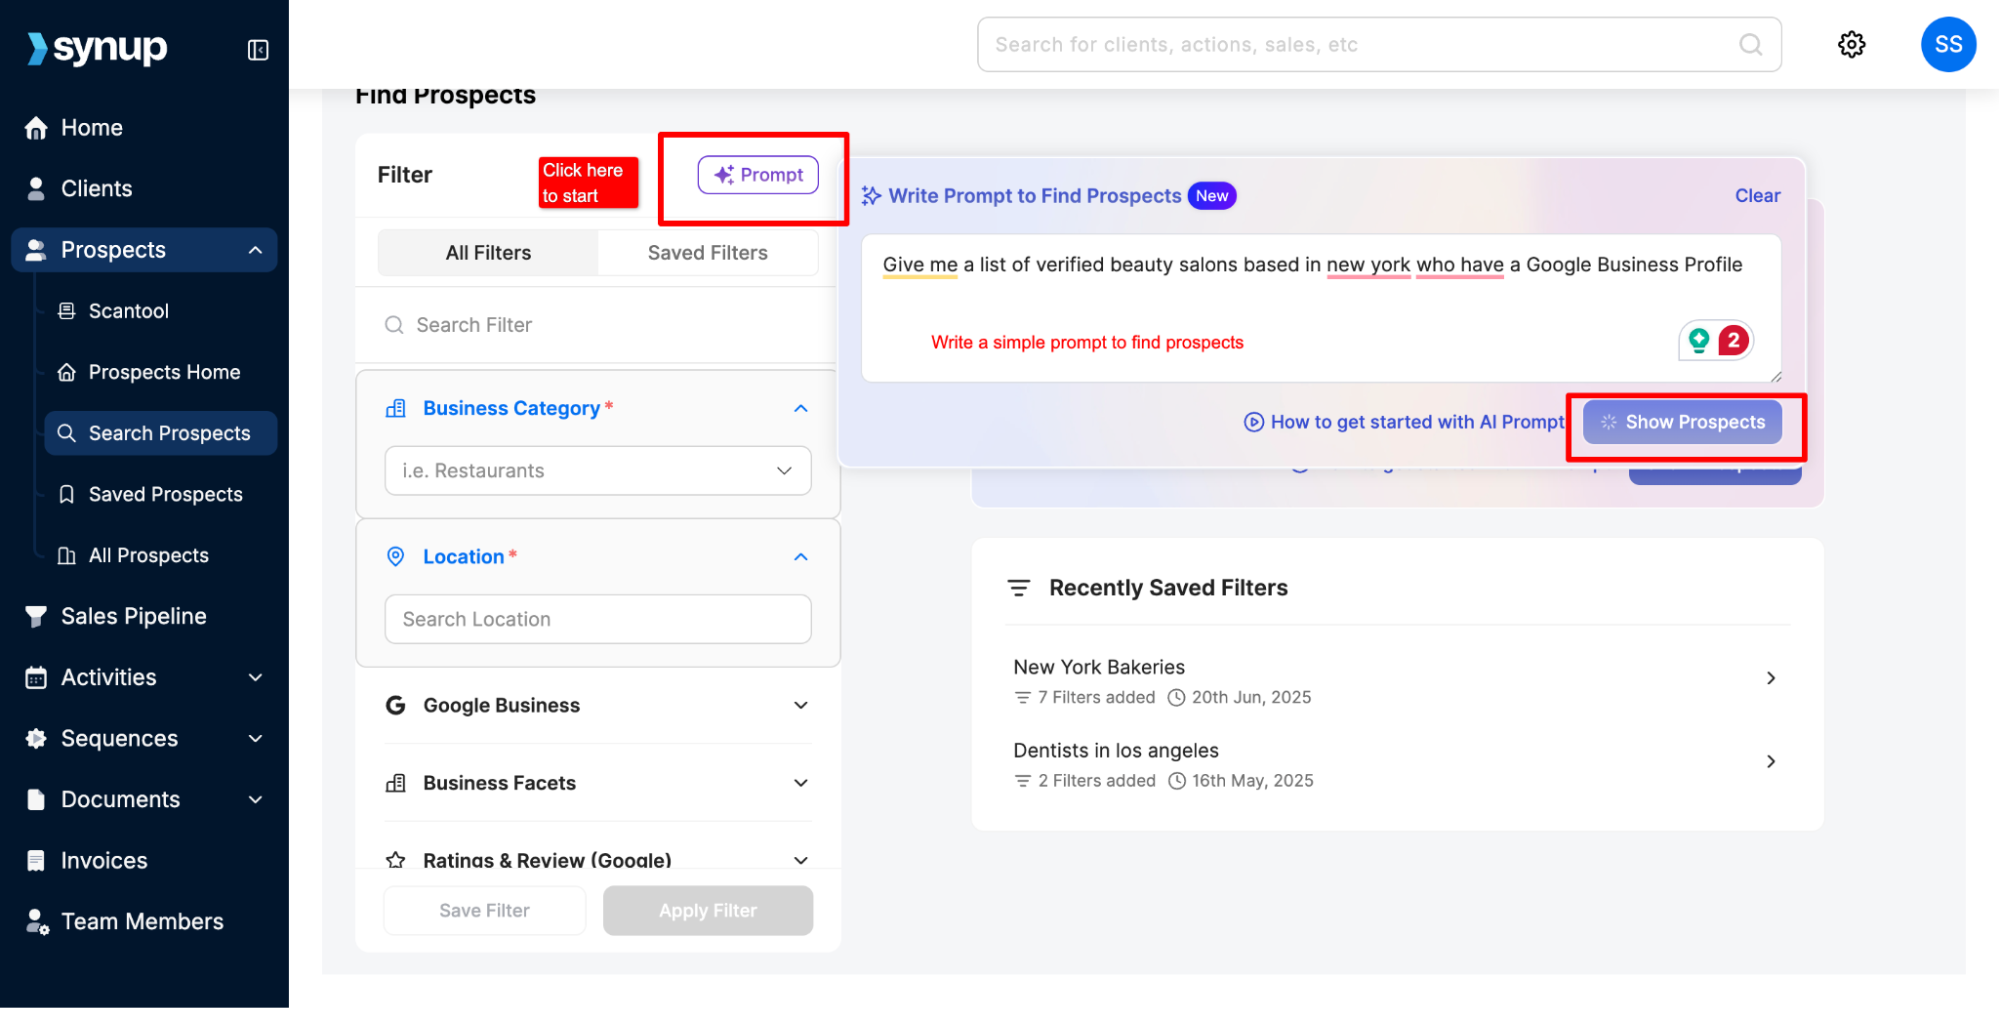Click chevron next to Dentists in los angeles
This screenshot has width=1999, height=1009.
tap(1771, 762)
